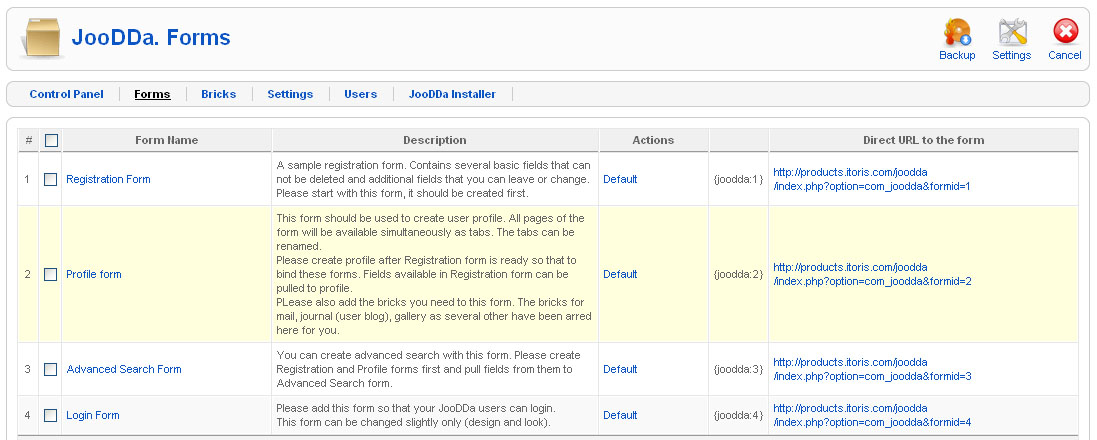
Task: Click the Backup toolbar icon
Action: (x=956, y=33)
